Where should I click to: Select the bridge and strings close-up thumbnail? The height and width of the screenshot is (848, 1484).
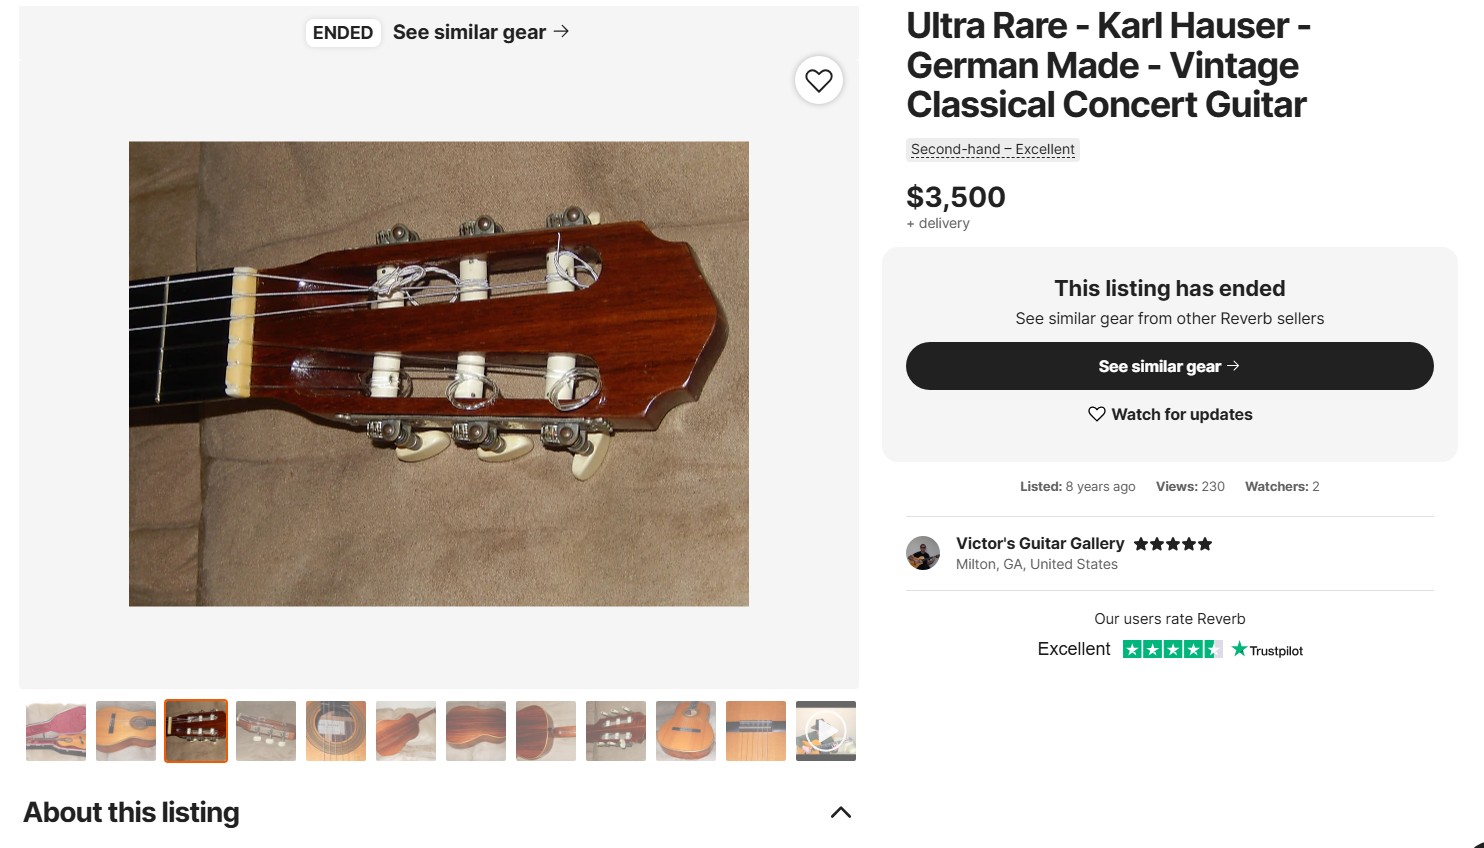click(x=756, y=731)
